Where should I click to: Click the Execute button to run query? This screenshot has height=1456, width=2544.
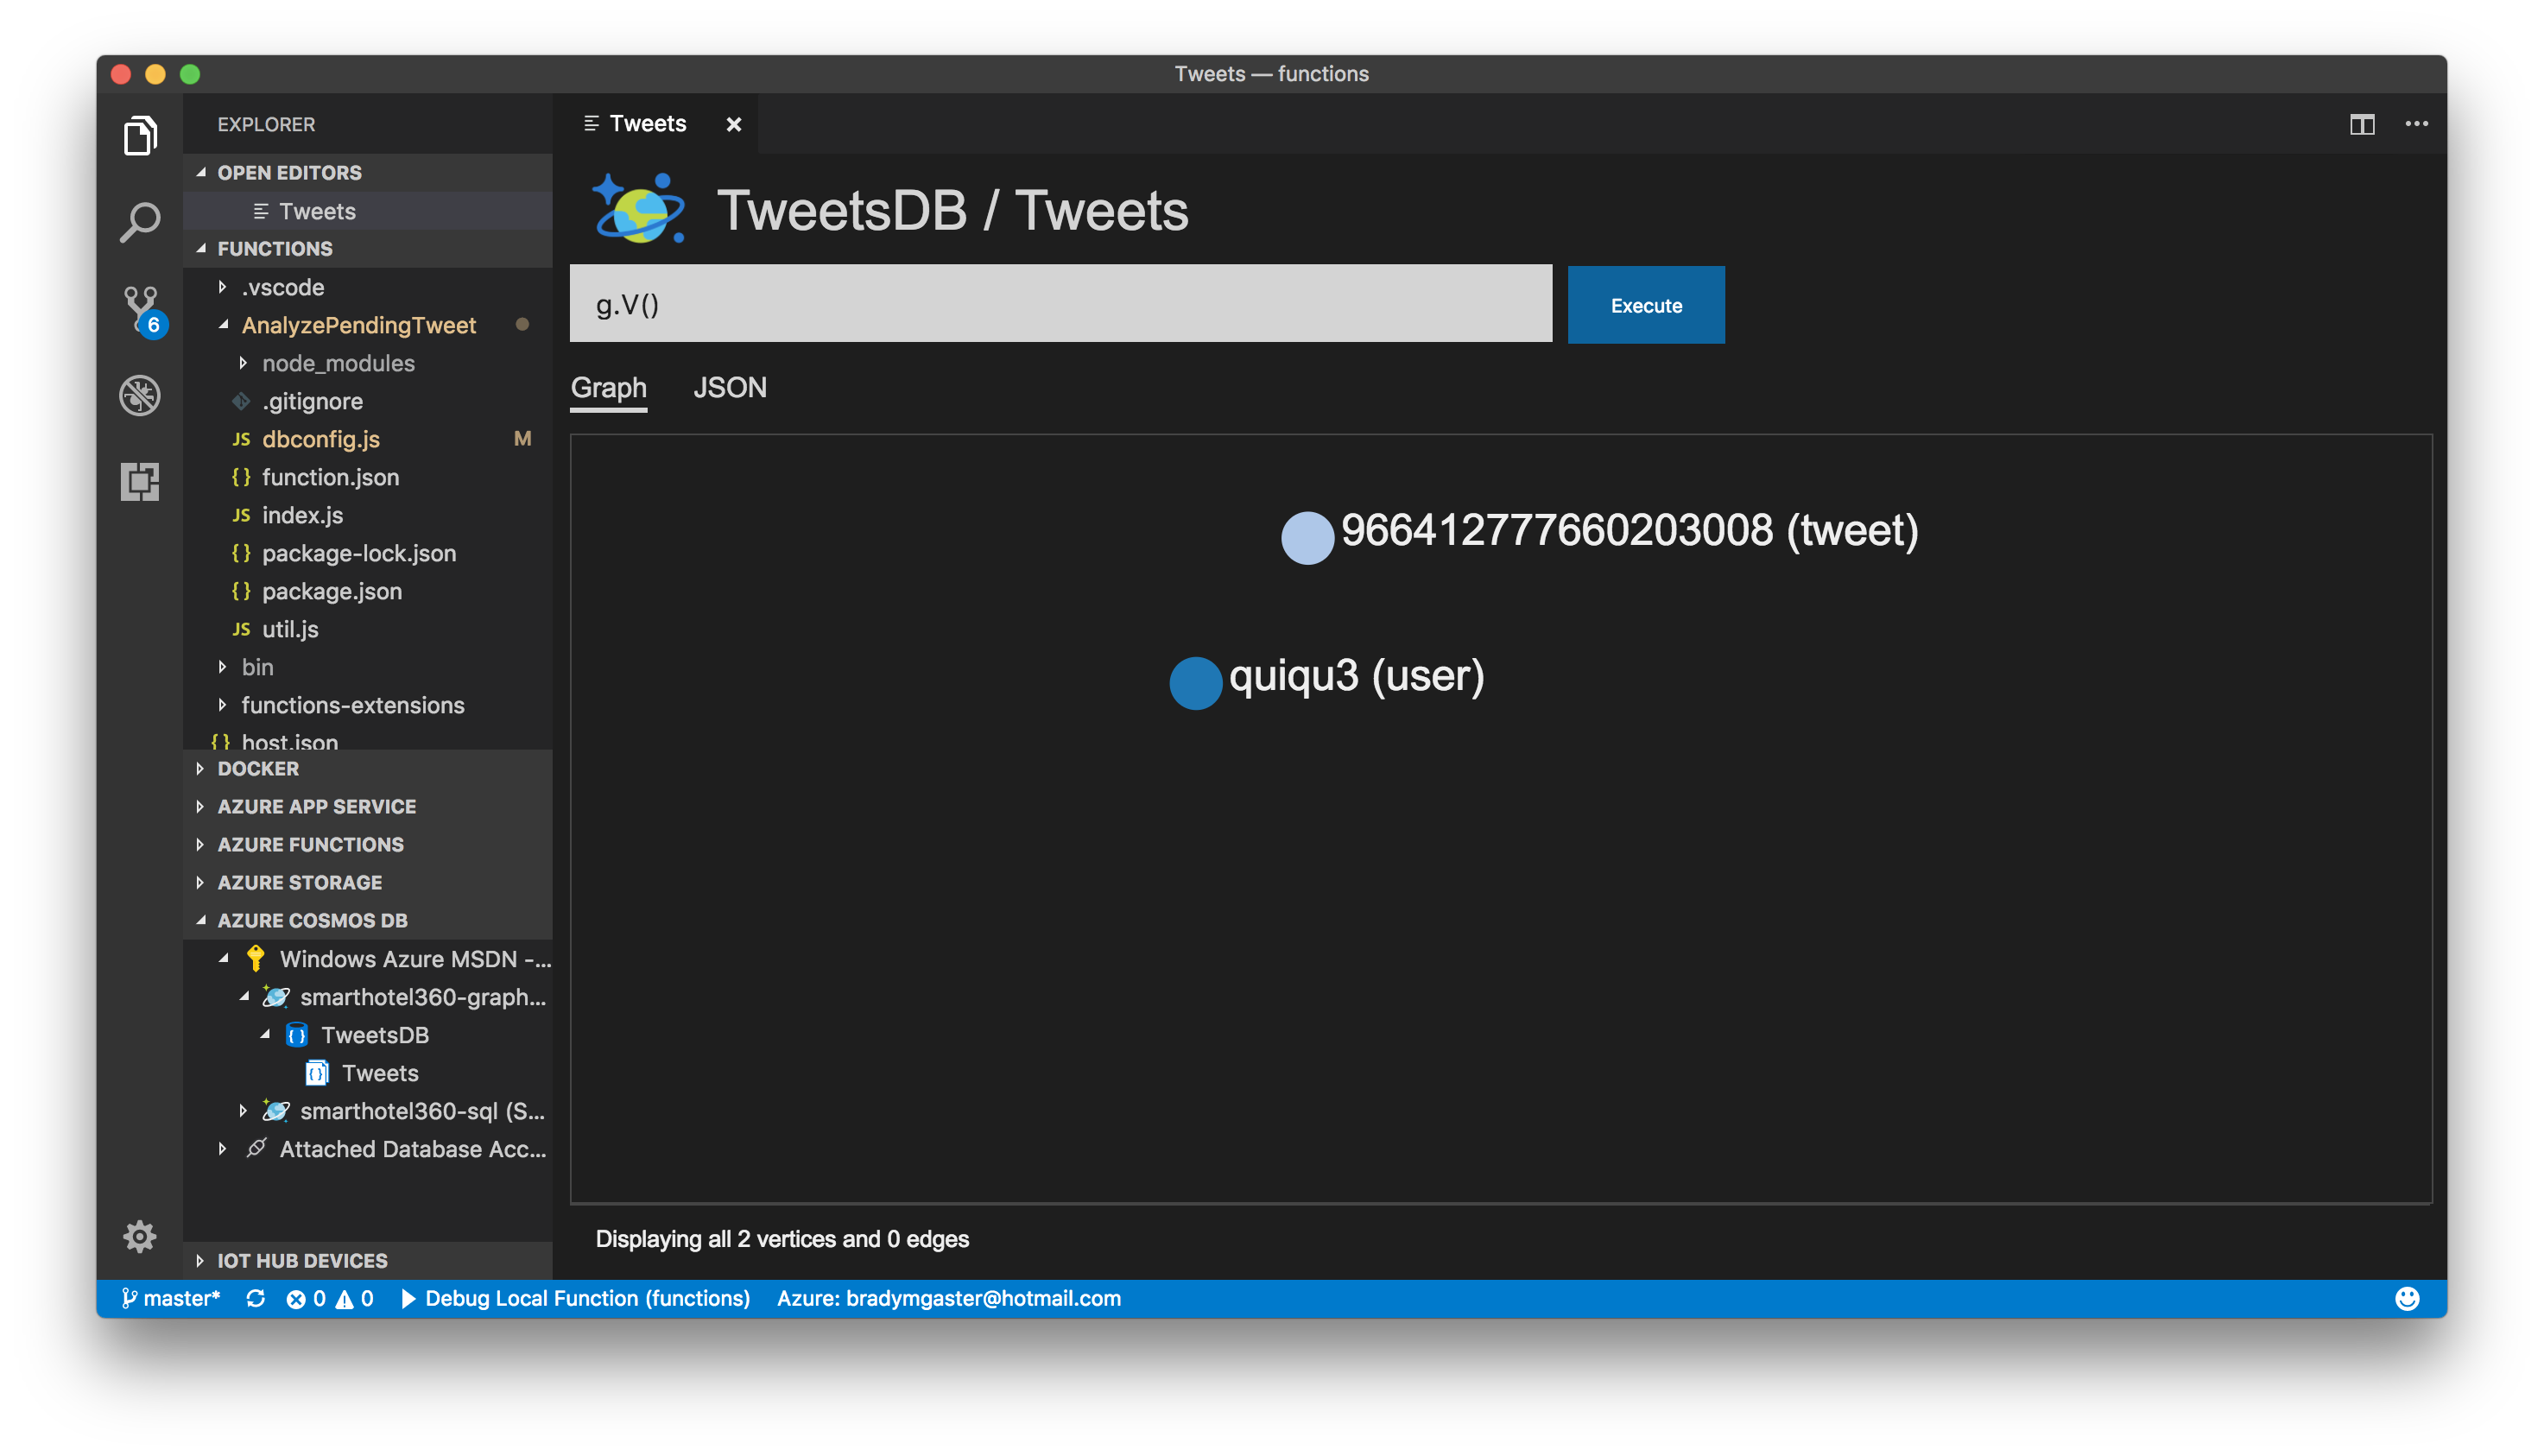click(1646, 304)
